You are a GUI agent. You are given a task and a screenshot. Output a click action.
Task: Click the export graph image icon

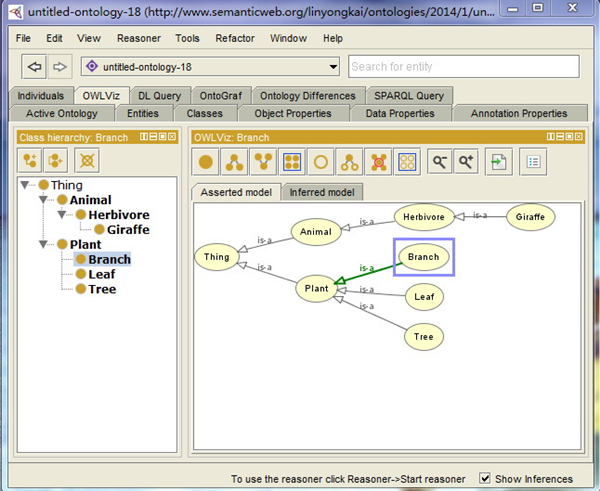[499, 160]
